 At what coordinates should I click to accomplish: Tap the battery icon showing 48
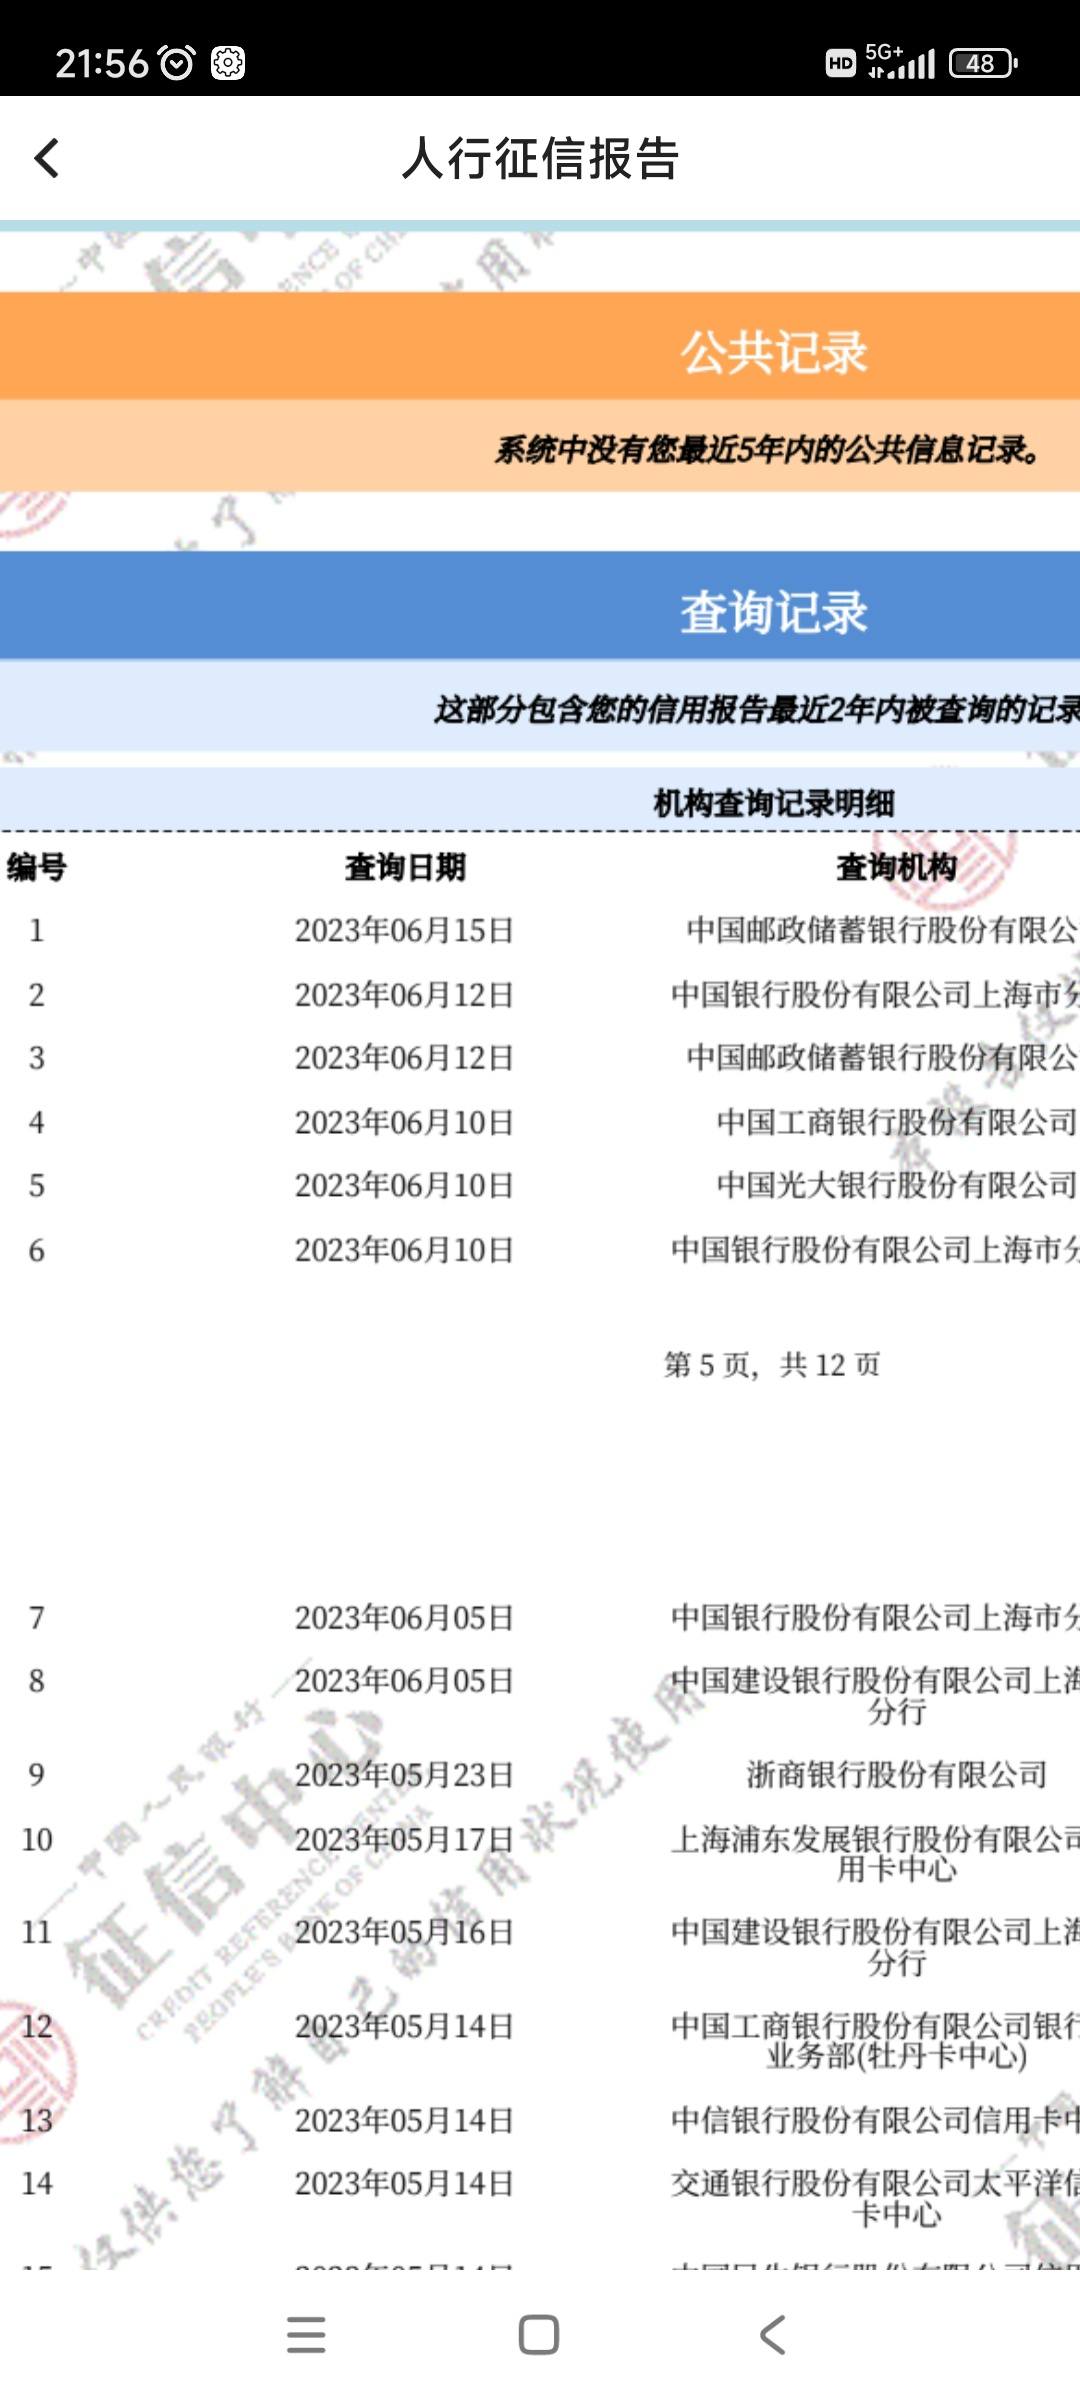[x=983, y=63]
